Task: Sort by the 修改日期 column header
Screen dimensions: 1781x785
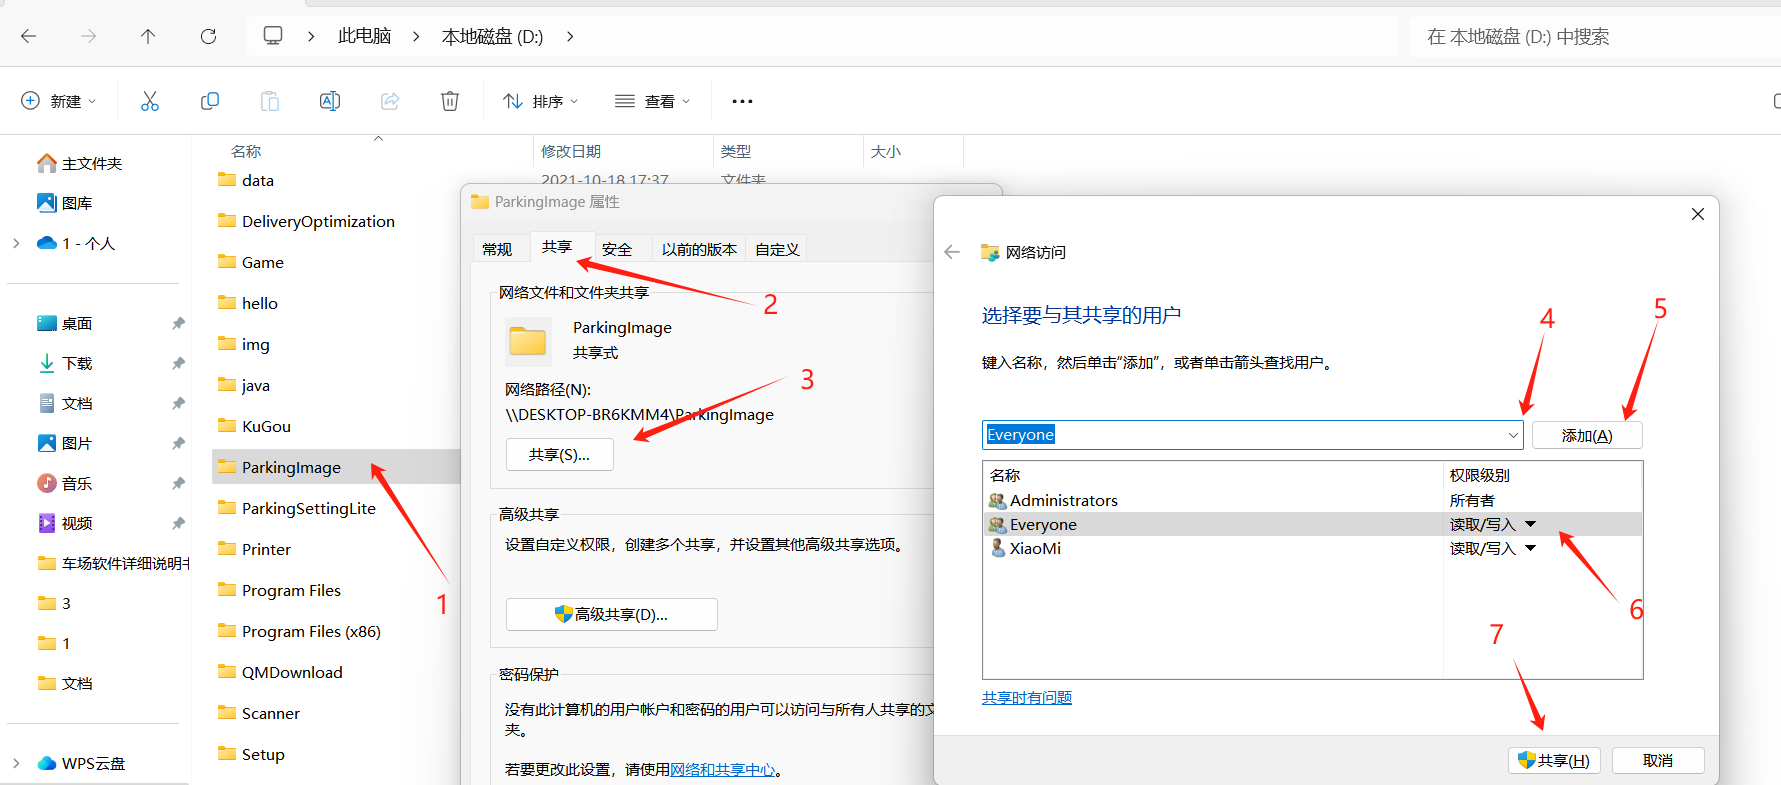Action: (571, 151)
